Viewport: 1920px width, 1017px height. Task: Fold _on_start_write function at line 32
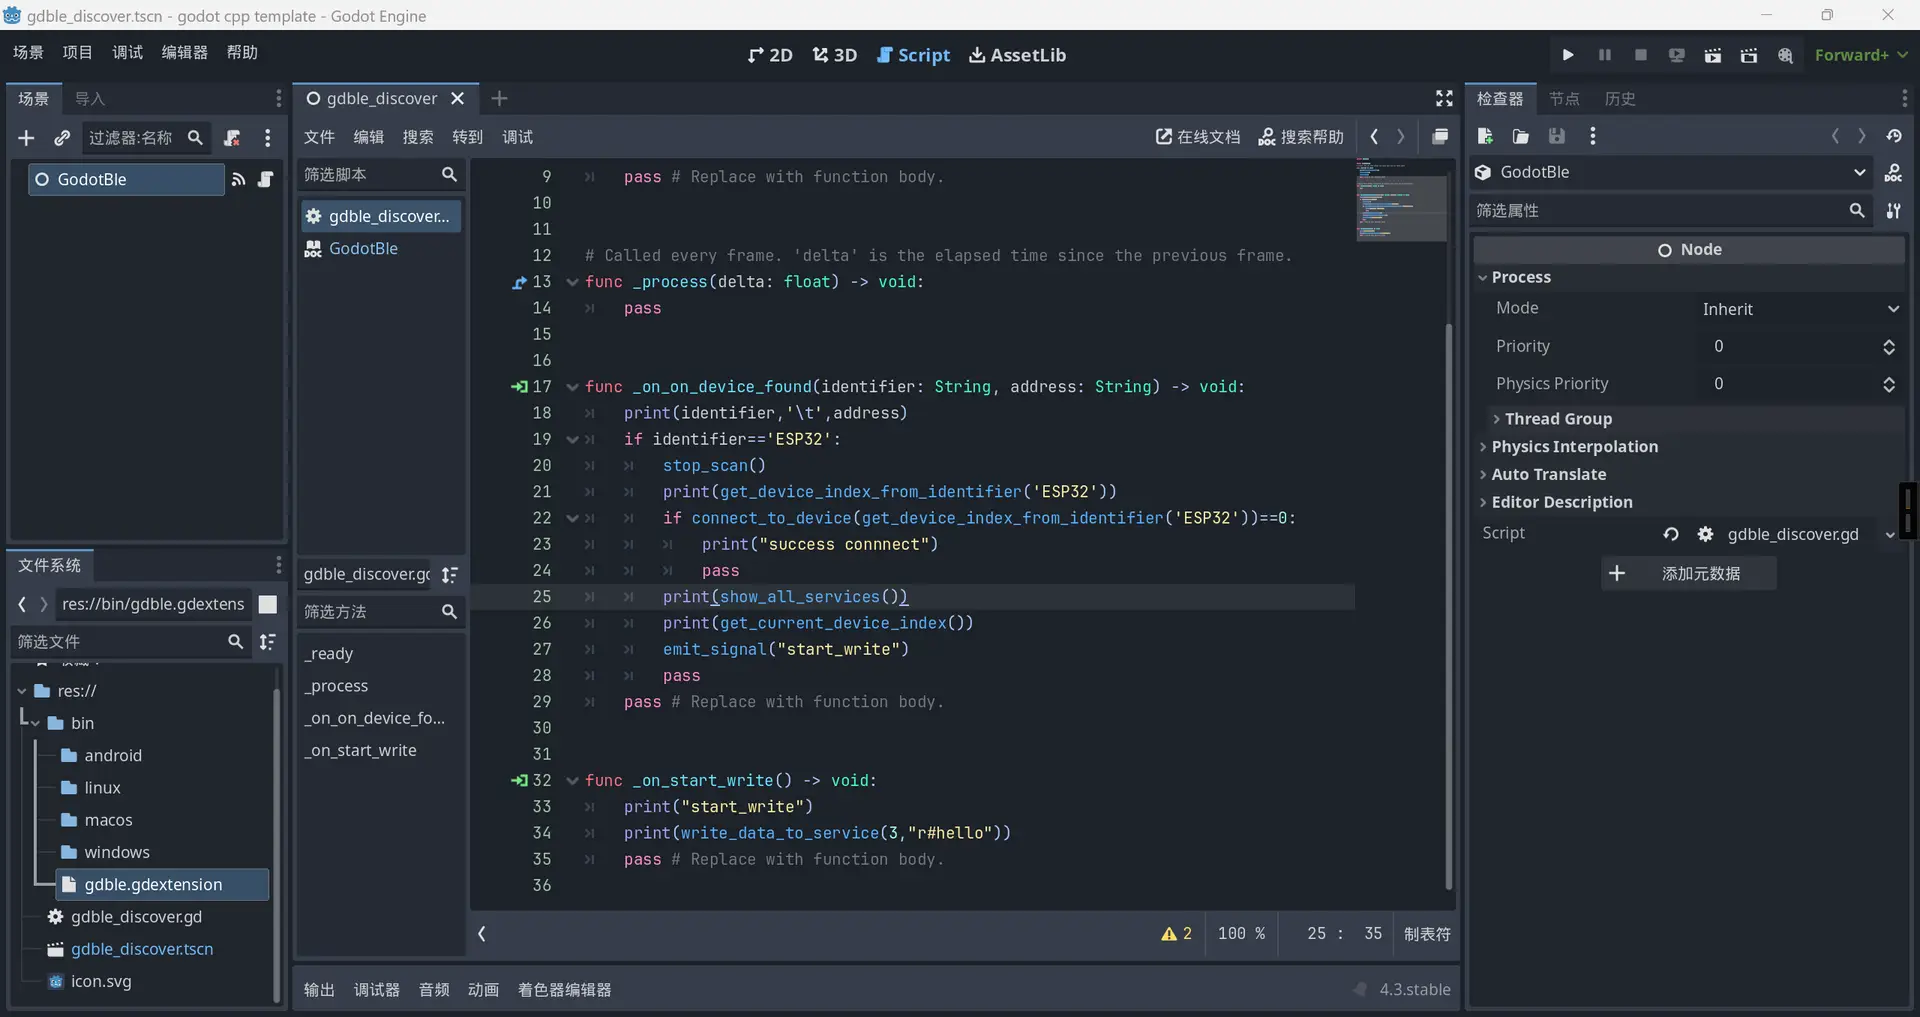573,781
